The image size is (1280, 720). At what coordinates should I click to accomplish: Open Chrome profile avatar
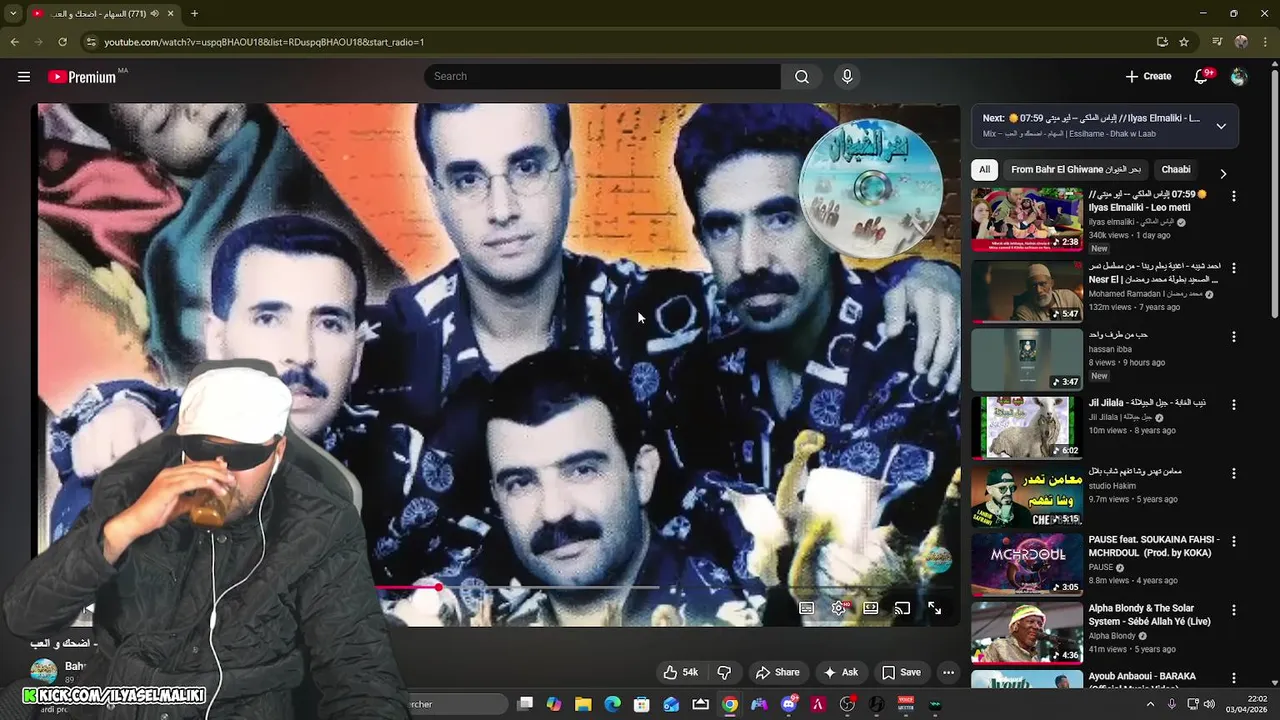click(x=1241, y=42)
